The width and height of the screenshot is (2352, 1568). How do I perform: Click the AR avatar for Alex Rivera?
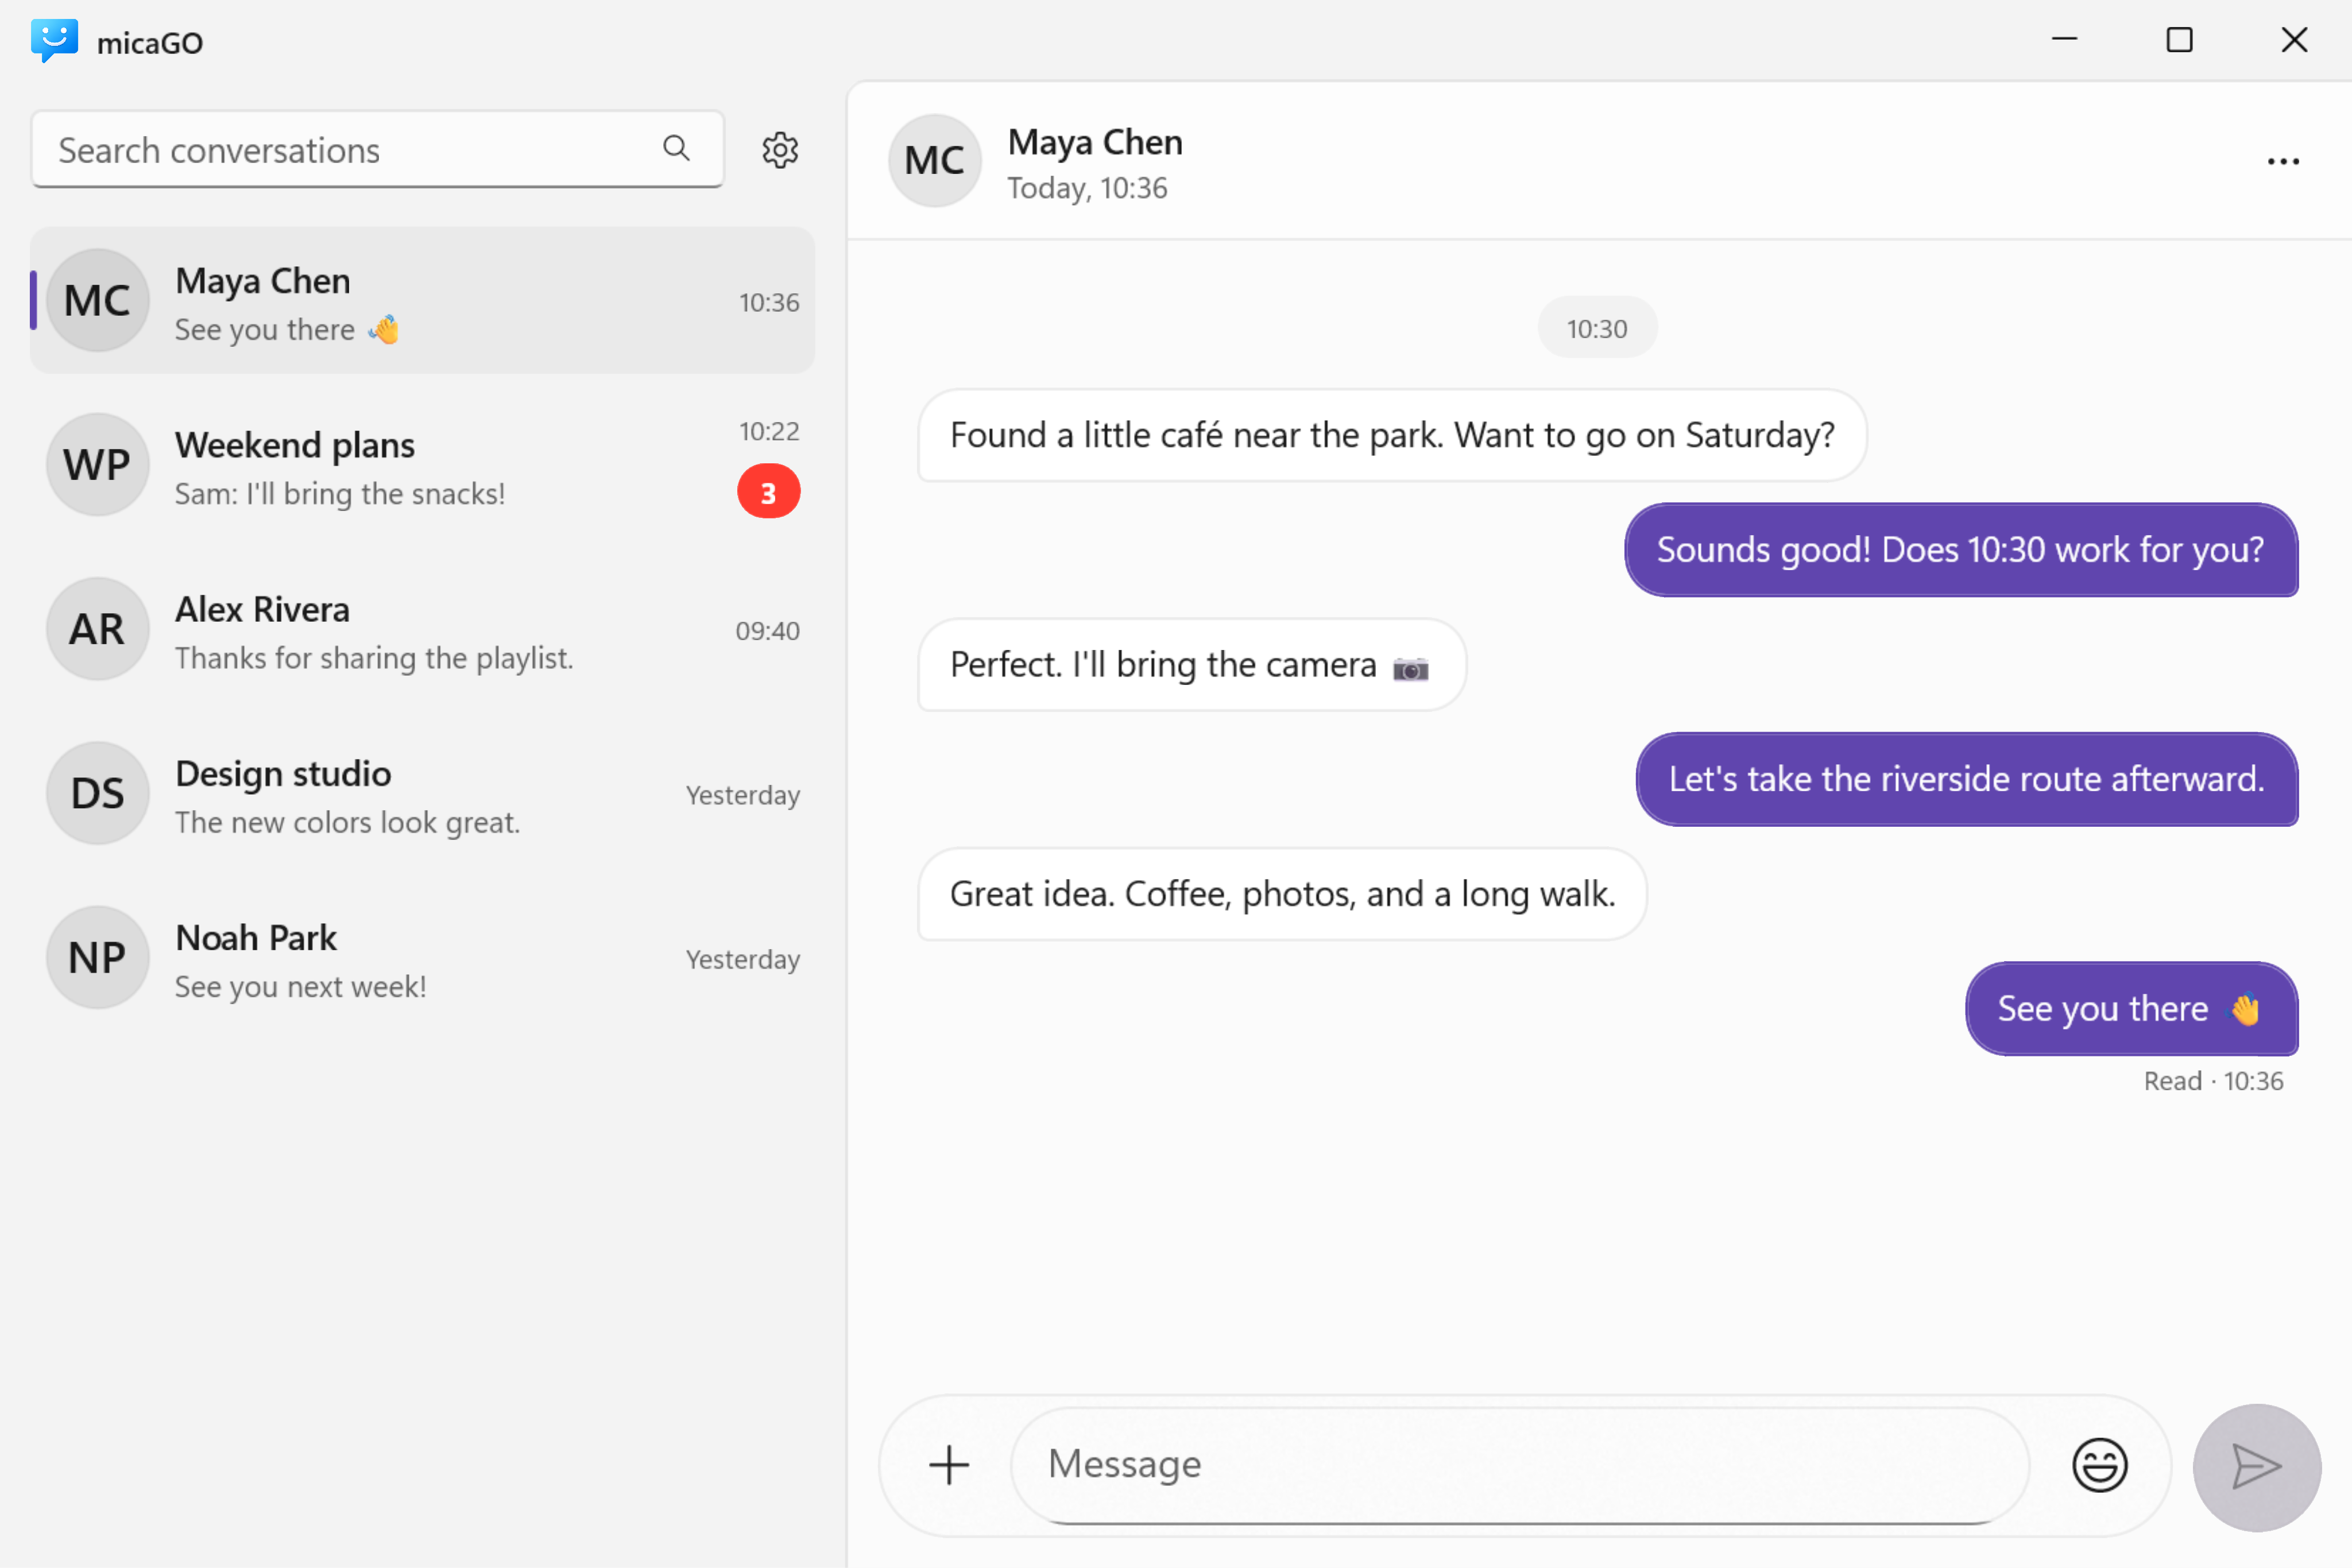98,629
